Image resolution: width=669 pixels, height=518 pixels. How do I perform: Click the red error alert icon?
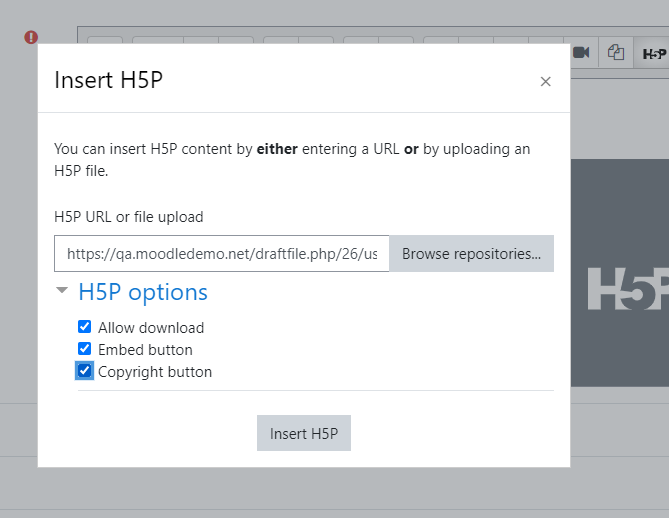click(x=31, y=37)
